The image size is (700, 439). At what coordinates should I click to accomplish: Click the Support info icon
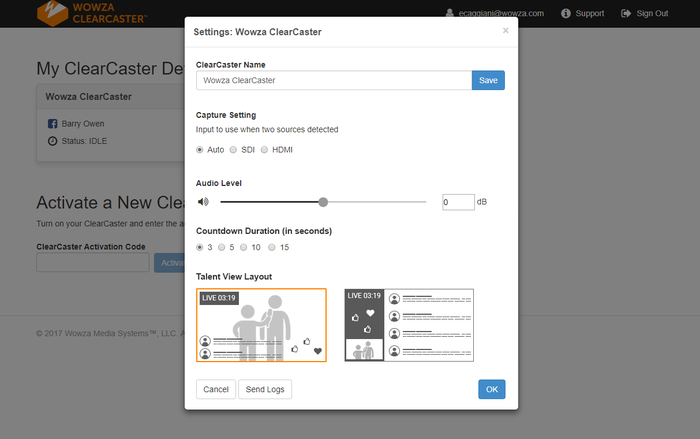click(x=566, y=14)
